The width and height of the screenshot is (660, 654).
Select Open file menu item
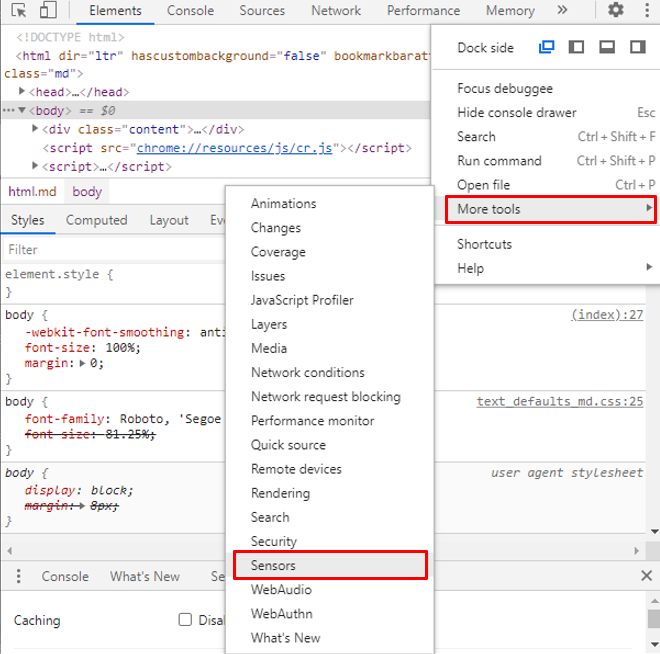[x=546, y=185]
